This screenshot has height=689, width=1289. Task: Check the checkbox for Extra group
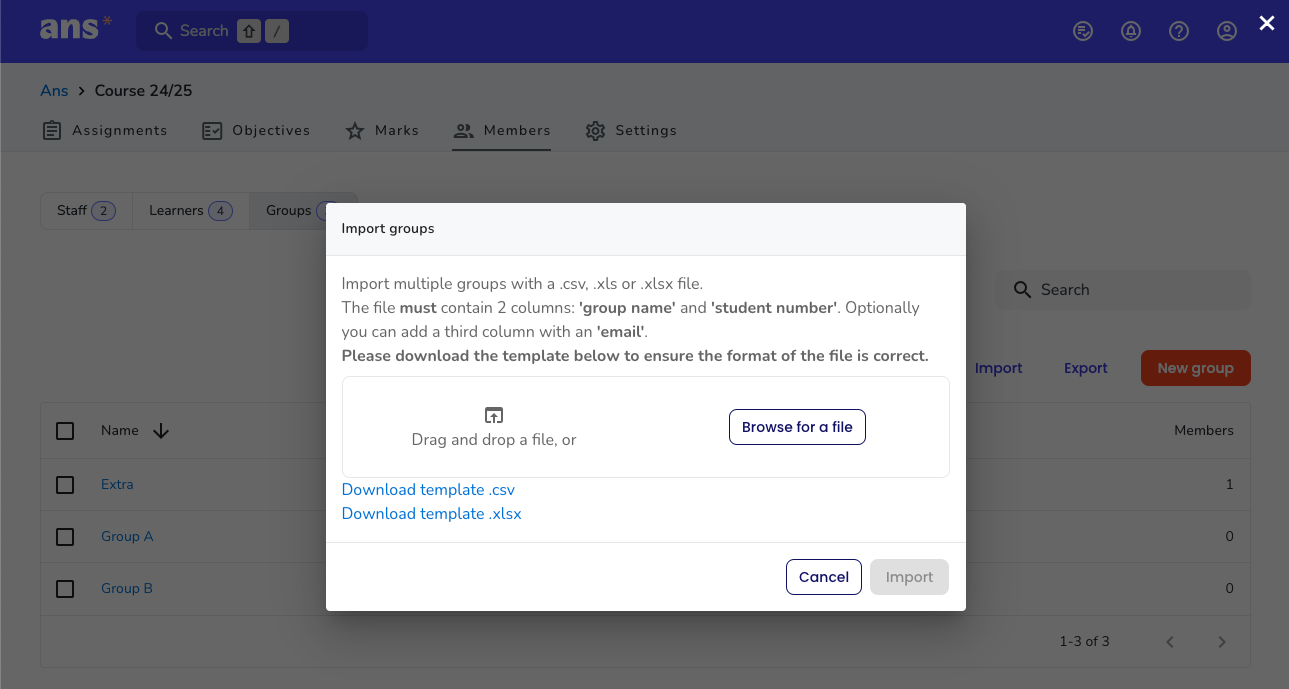tap(65, 484)
